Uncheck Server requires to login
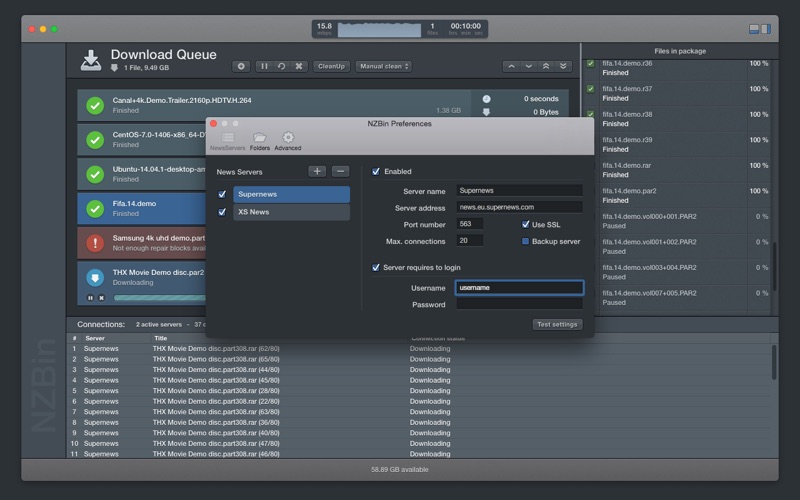Screen dimensions: 800x500 pos(376,268)
